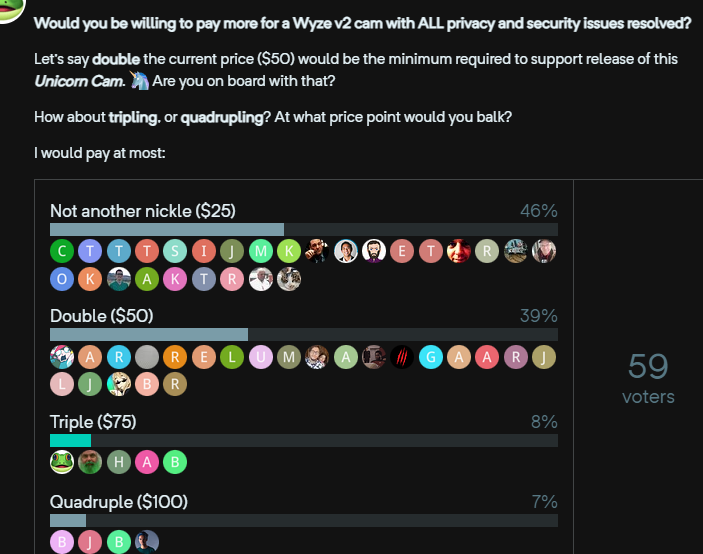Click the unicorn emoji after "Unicorn Cam"

click(139, 81)
